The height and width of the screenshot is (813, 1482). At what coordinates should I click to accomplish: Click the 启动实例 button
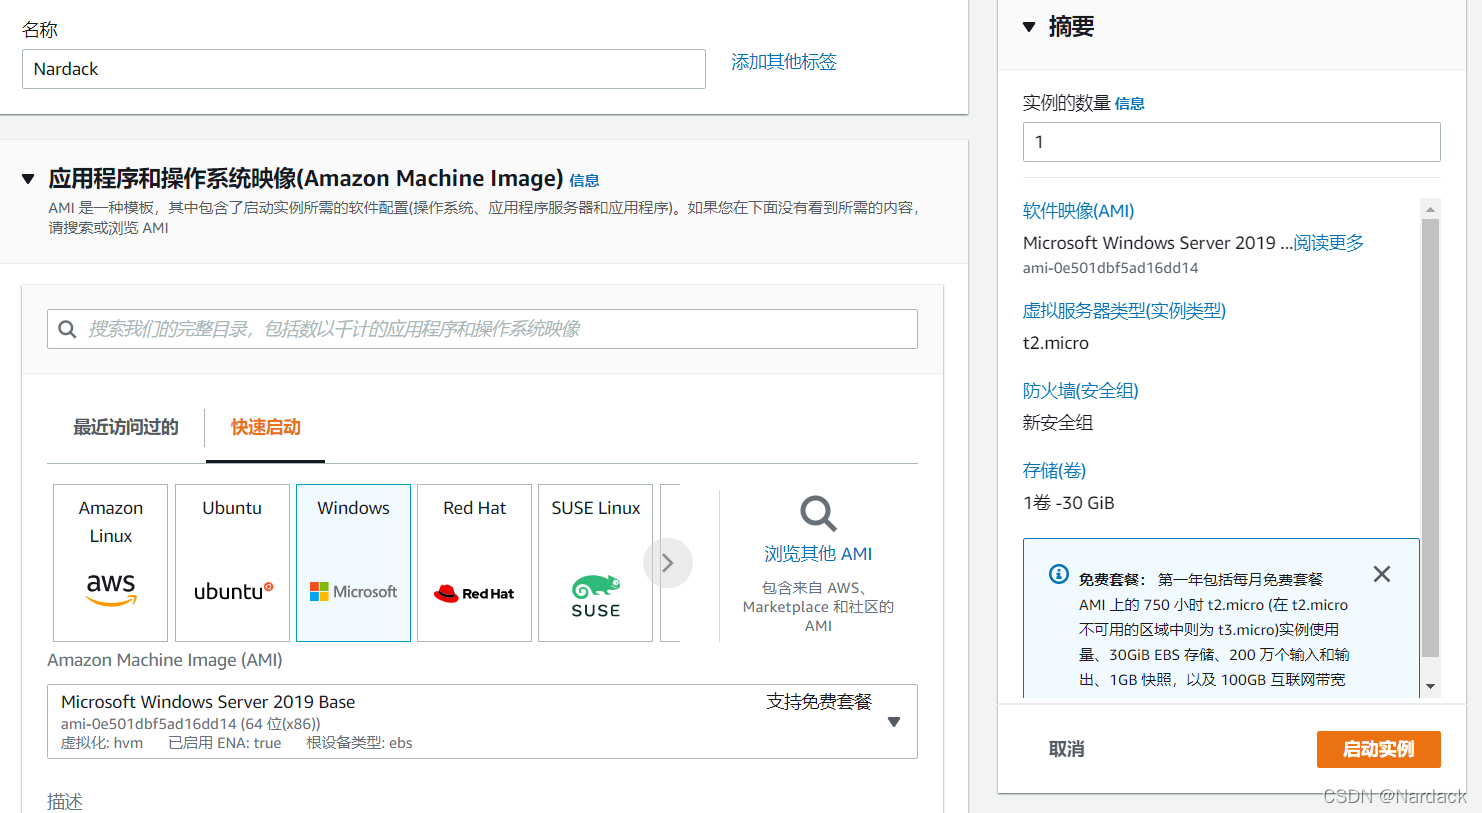click(1379, 749)
